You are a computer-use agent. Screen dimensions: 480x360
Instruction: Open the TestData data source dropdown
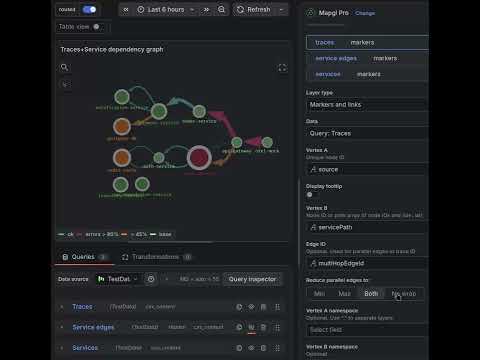point(117,279)
